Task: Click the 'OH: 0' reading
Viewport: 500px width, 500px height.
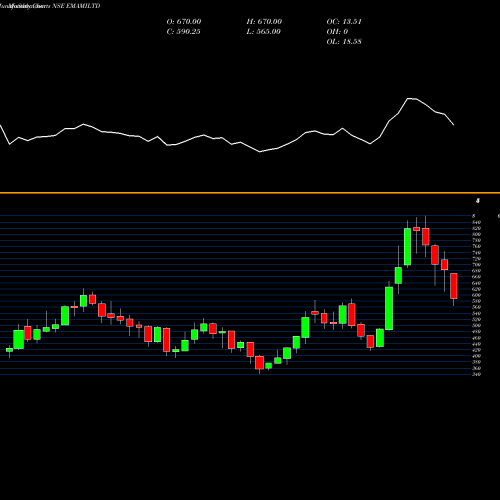Action: coord(337,32)
